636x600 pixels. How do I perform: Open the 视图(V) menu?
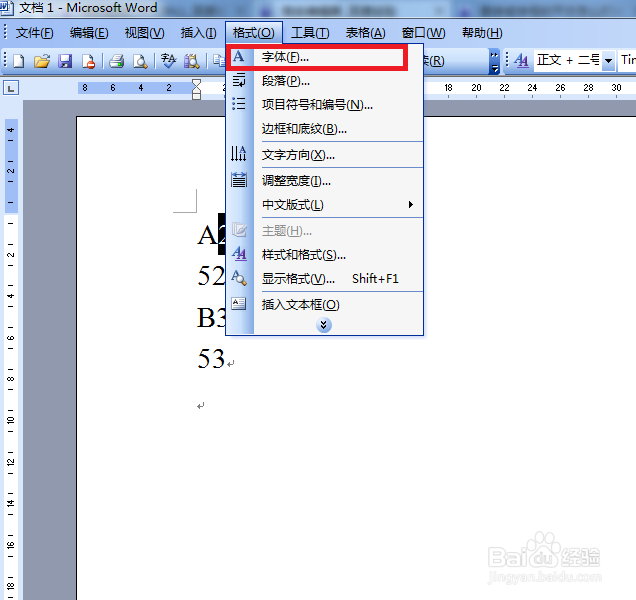144,33
